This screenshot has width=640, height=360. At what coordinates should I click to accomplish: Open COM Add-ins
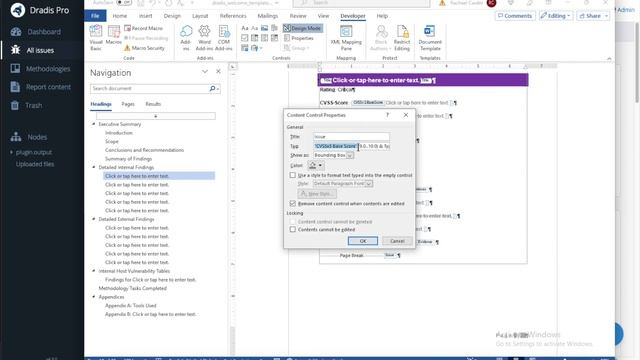click(x=224, y=38)
